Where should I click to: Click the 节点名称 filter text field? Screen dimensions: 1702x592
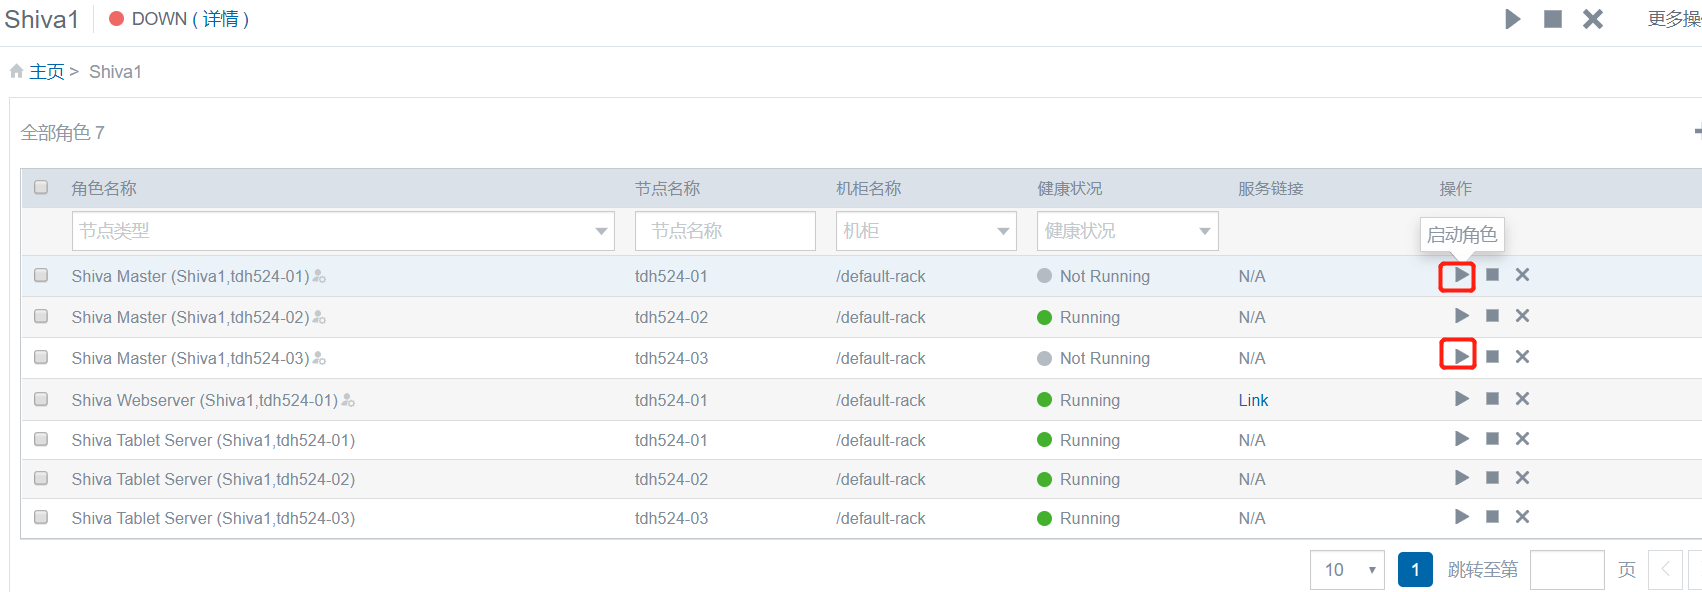[724, 231]
